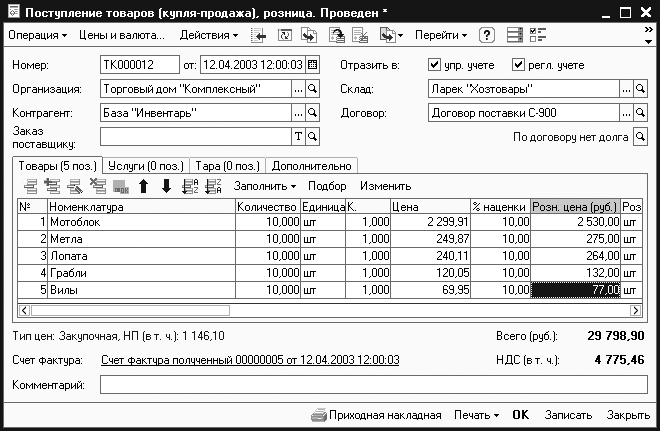Copy the current row in goods table
Screen dimensions: 660x431
point(53,186)
